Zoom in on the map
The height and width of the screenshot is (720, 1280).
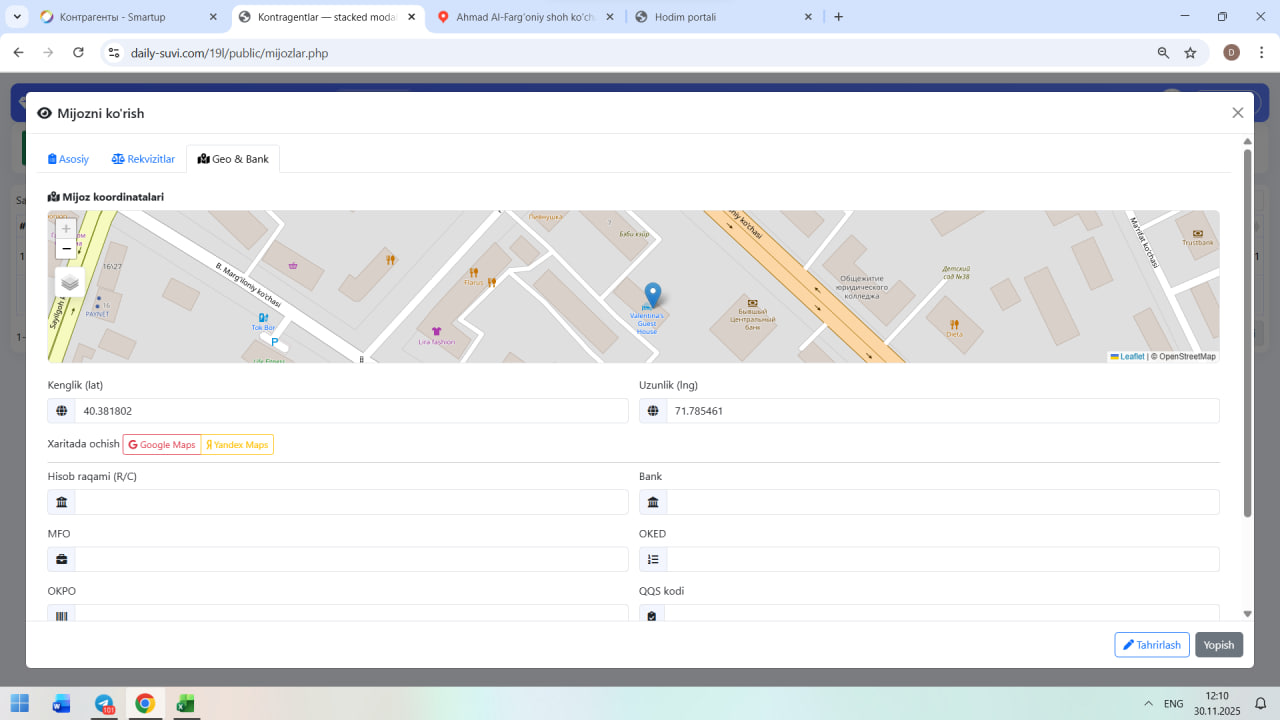(66, 229)
